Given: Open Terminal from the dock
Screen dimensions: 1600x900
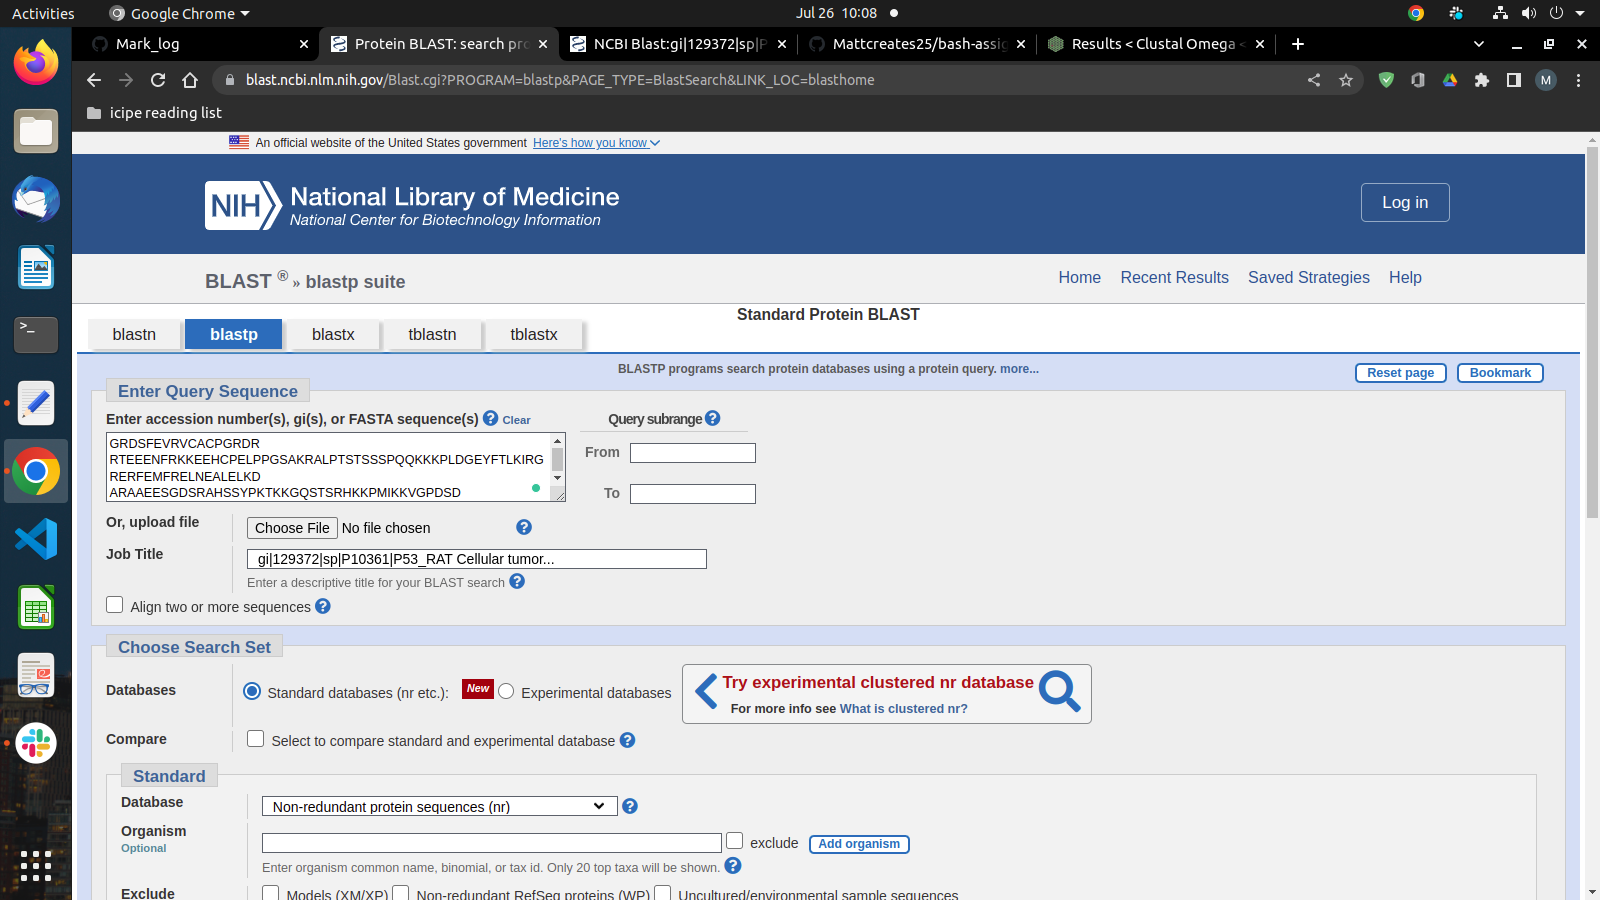Looking at the screenshot, I should (x=36, y=335).
